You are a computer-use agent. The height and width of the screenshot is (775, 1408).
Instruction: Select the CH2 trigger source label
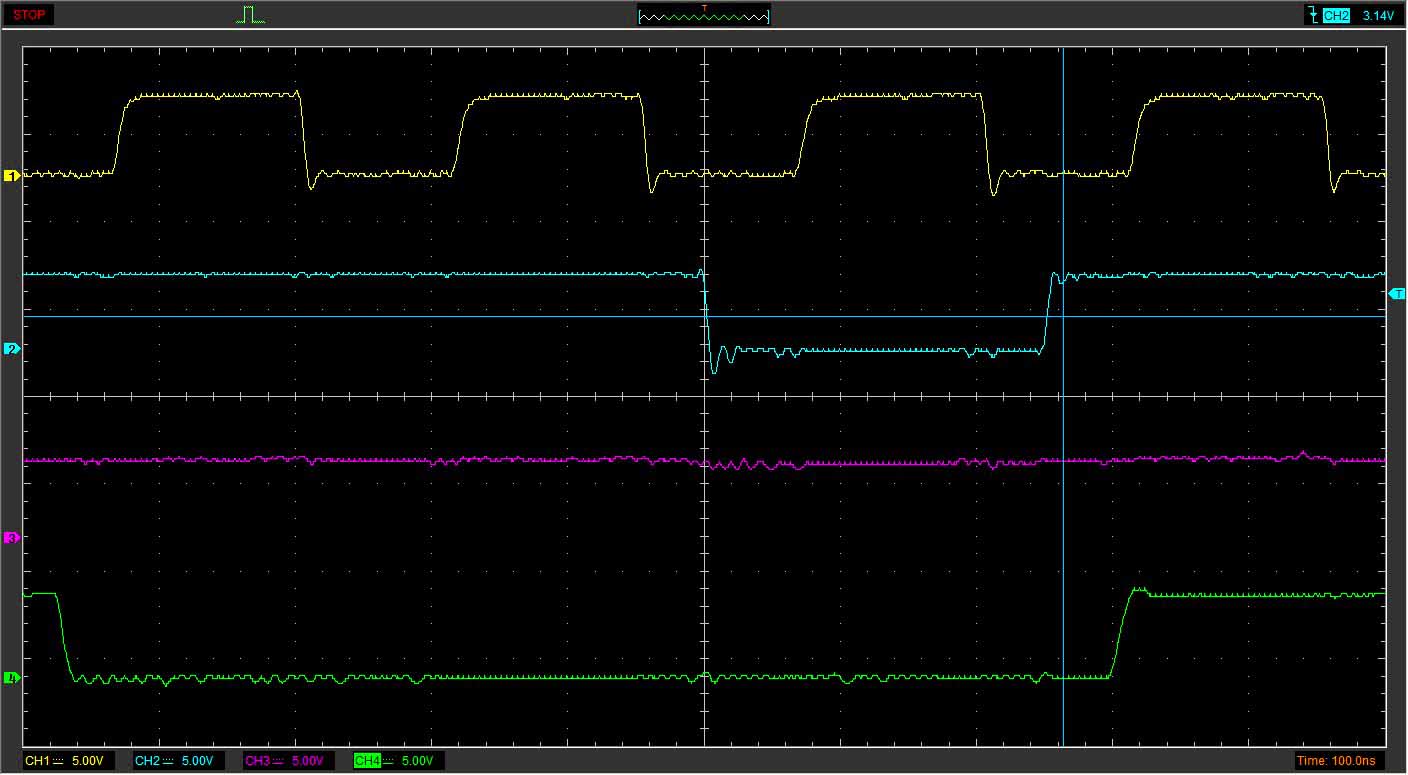click(x=1336, y=16)
